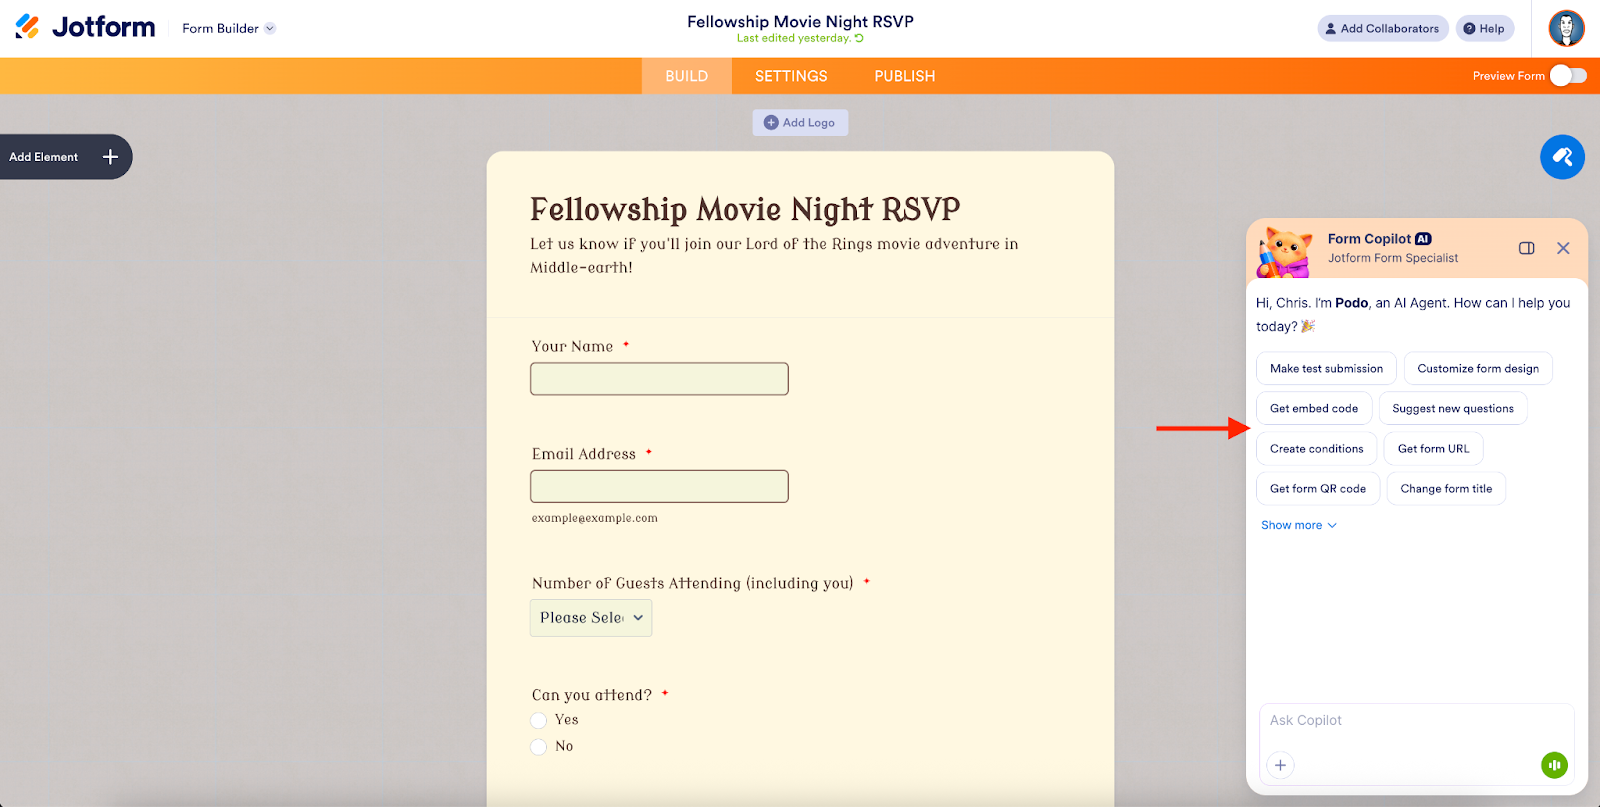Viewport: 1600px width, 807px height.
Task: Open the Number of Guests dropdown
Action: coord(590,617)
